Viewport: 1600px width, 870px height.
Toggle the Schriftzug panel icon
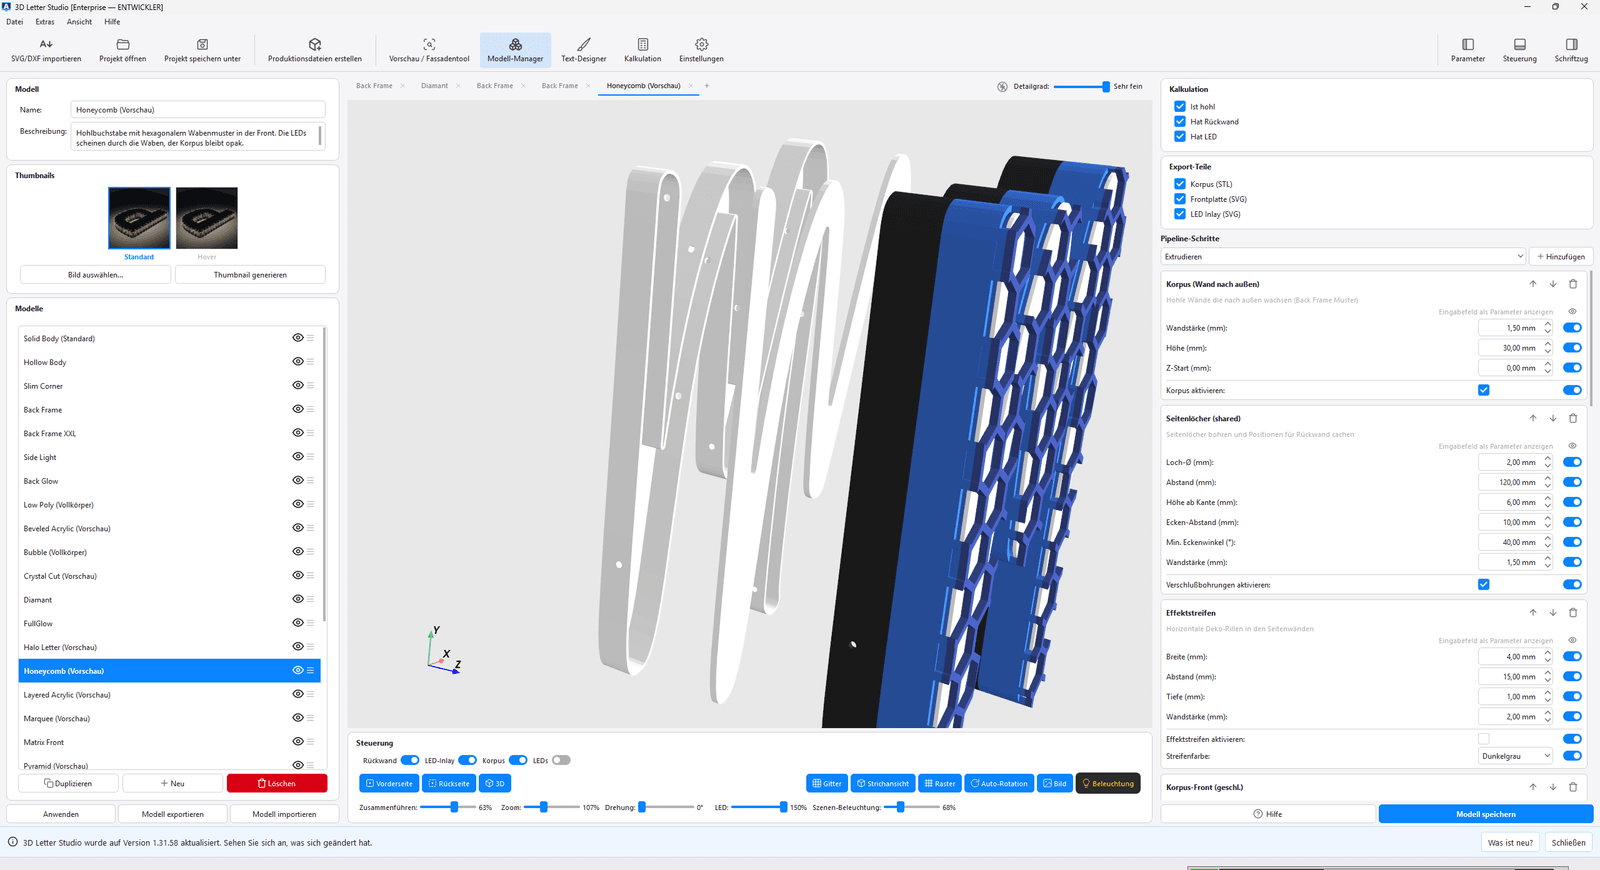point(1572,44)
